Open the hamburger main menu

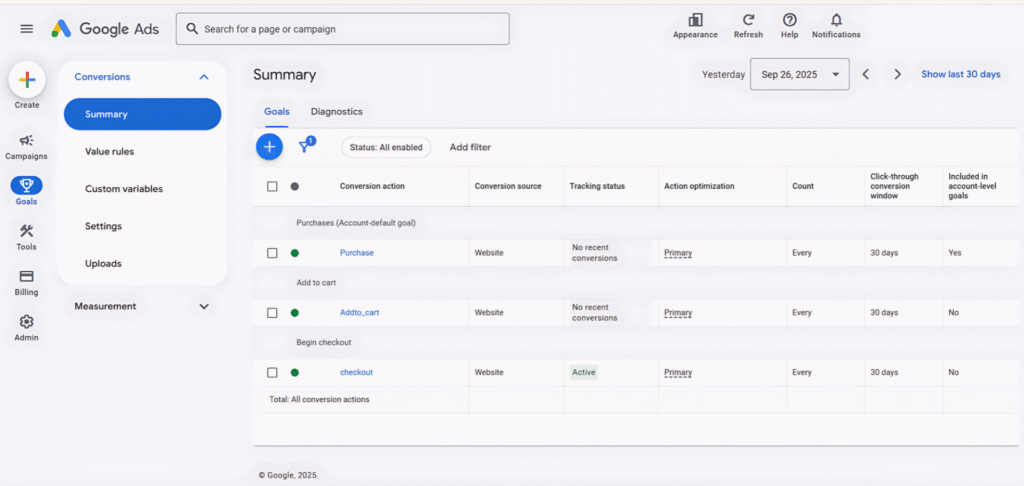point(26,29)
